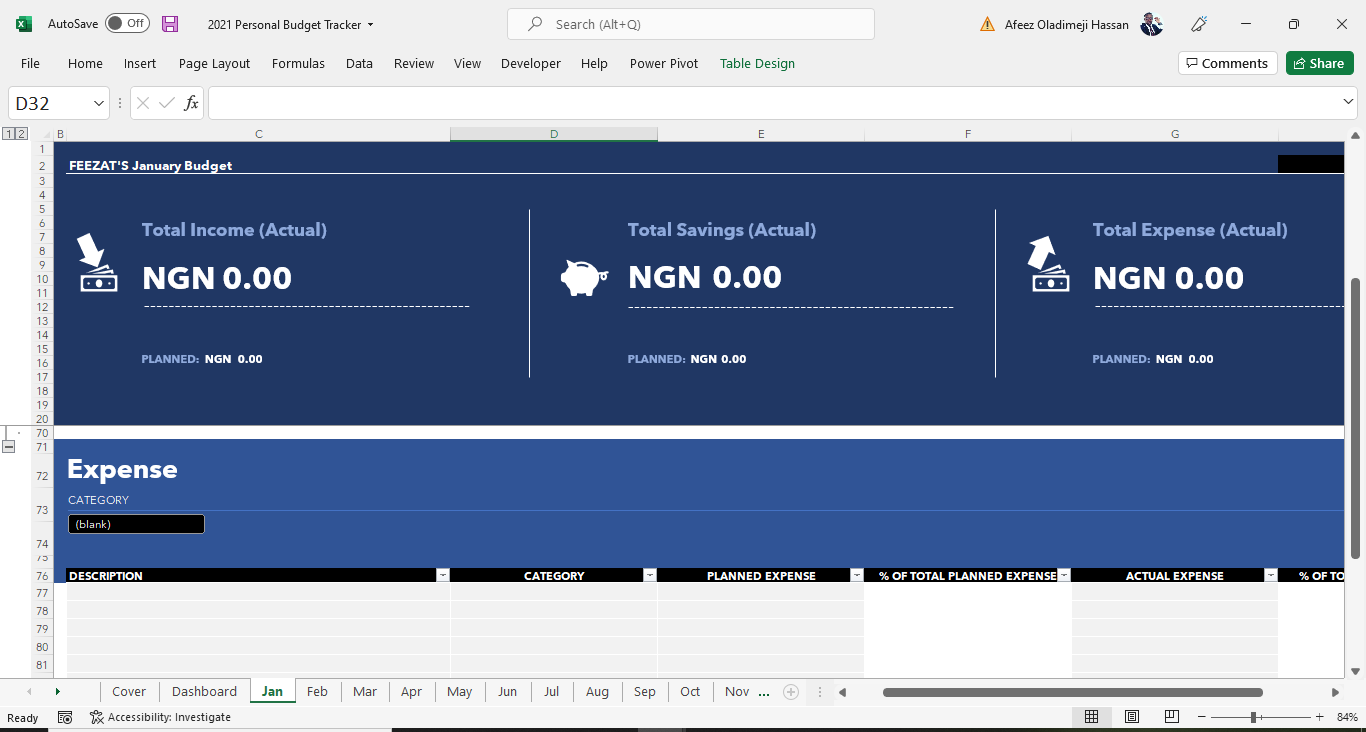Add a new sheet with plus icon
Screen dimensions: 1366x732
[790, 692]
